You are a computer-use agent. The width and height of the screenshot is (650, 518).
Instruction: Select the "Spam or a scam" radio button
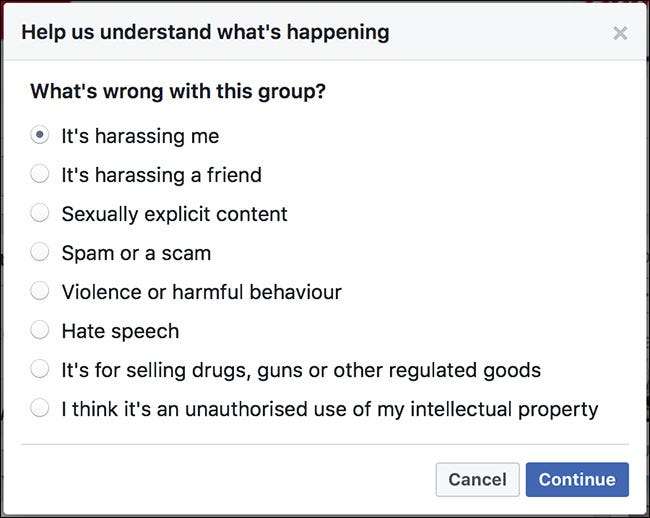coord(40,252)
